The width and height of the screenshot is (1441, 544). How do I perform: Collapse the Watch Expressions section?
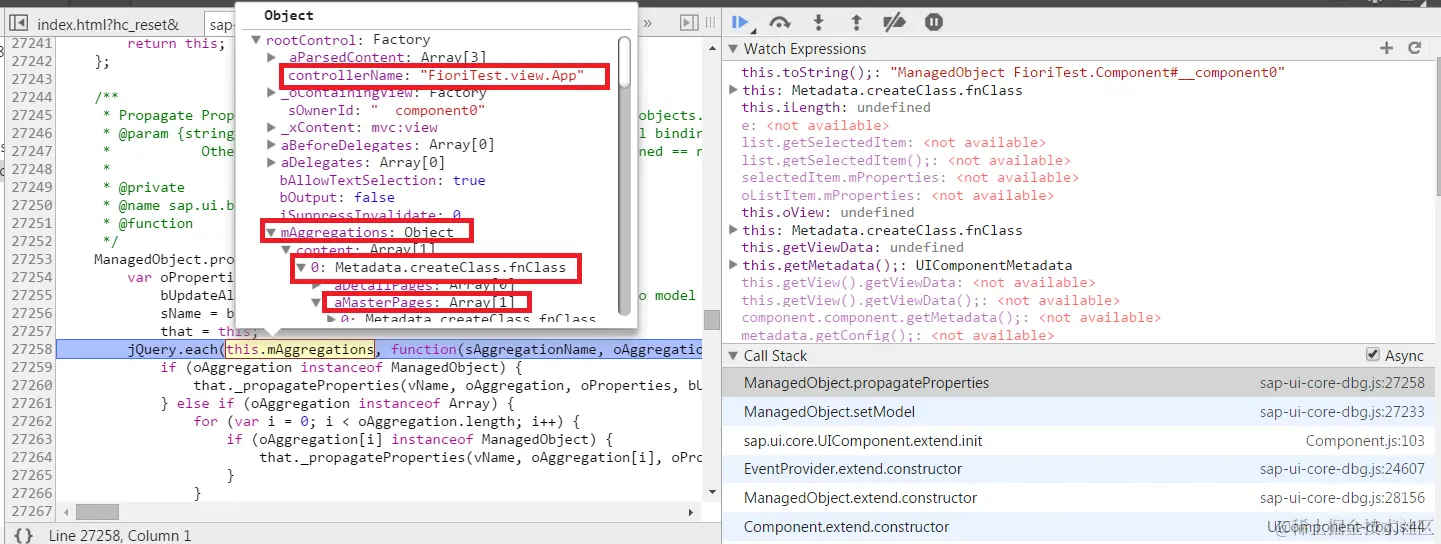(x=732, y=49)
